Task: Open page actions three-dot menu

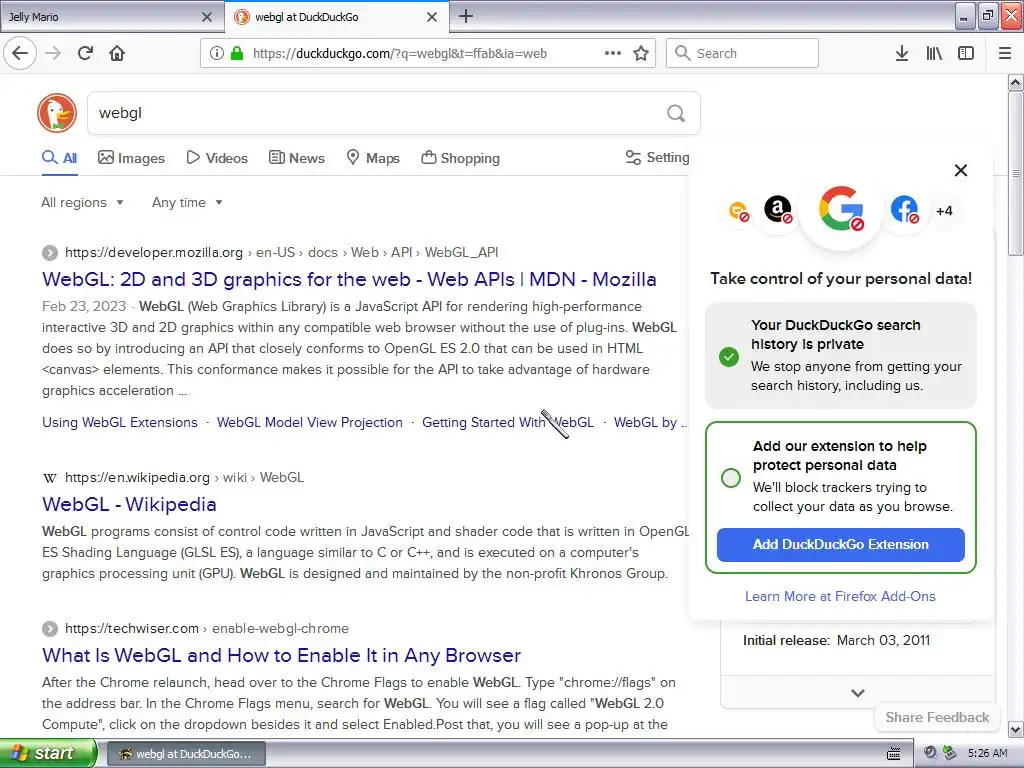Action: (x=613, y=53)
